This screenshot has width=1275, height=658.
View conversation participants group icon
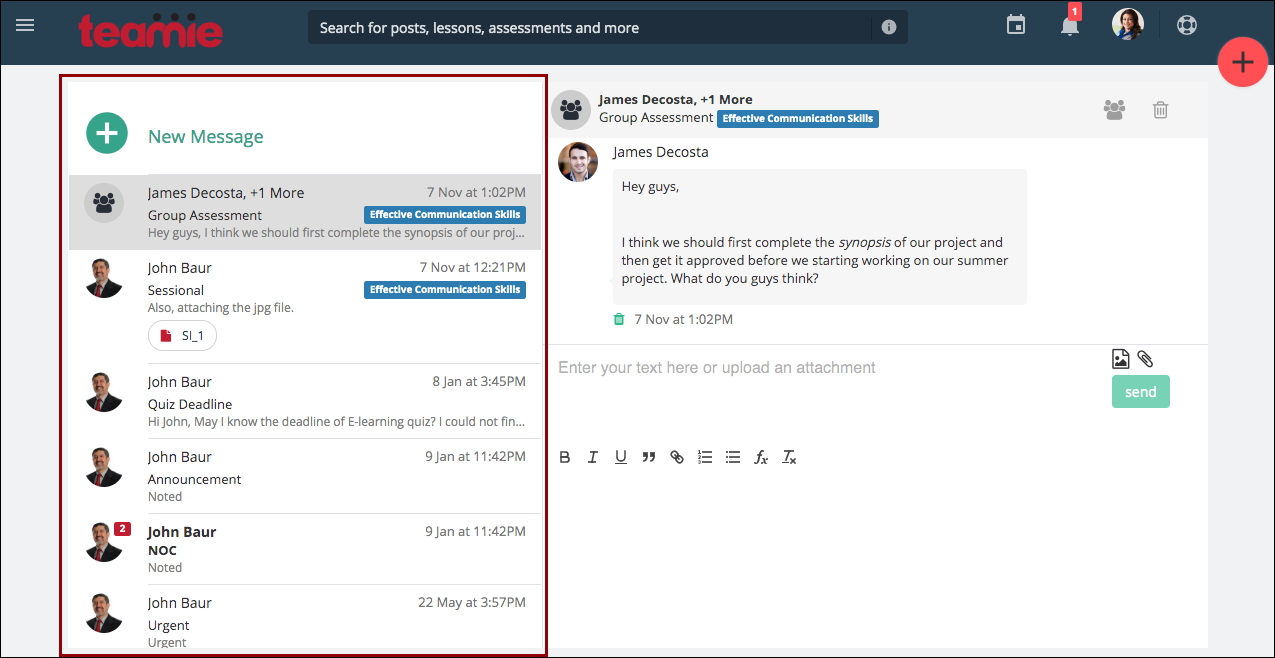(1115, 110)
